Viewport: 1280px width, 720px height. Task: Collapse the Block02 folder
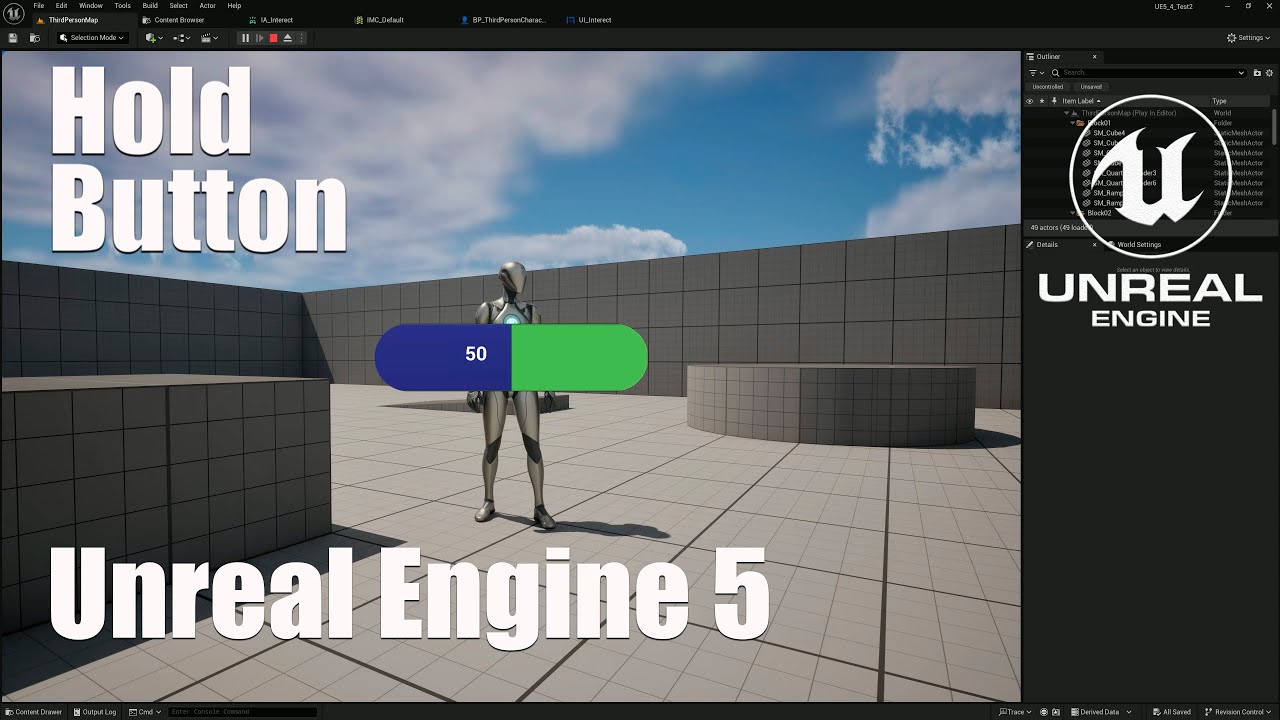coord(1073,213)
